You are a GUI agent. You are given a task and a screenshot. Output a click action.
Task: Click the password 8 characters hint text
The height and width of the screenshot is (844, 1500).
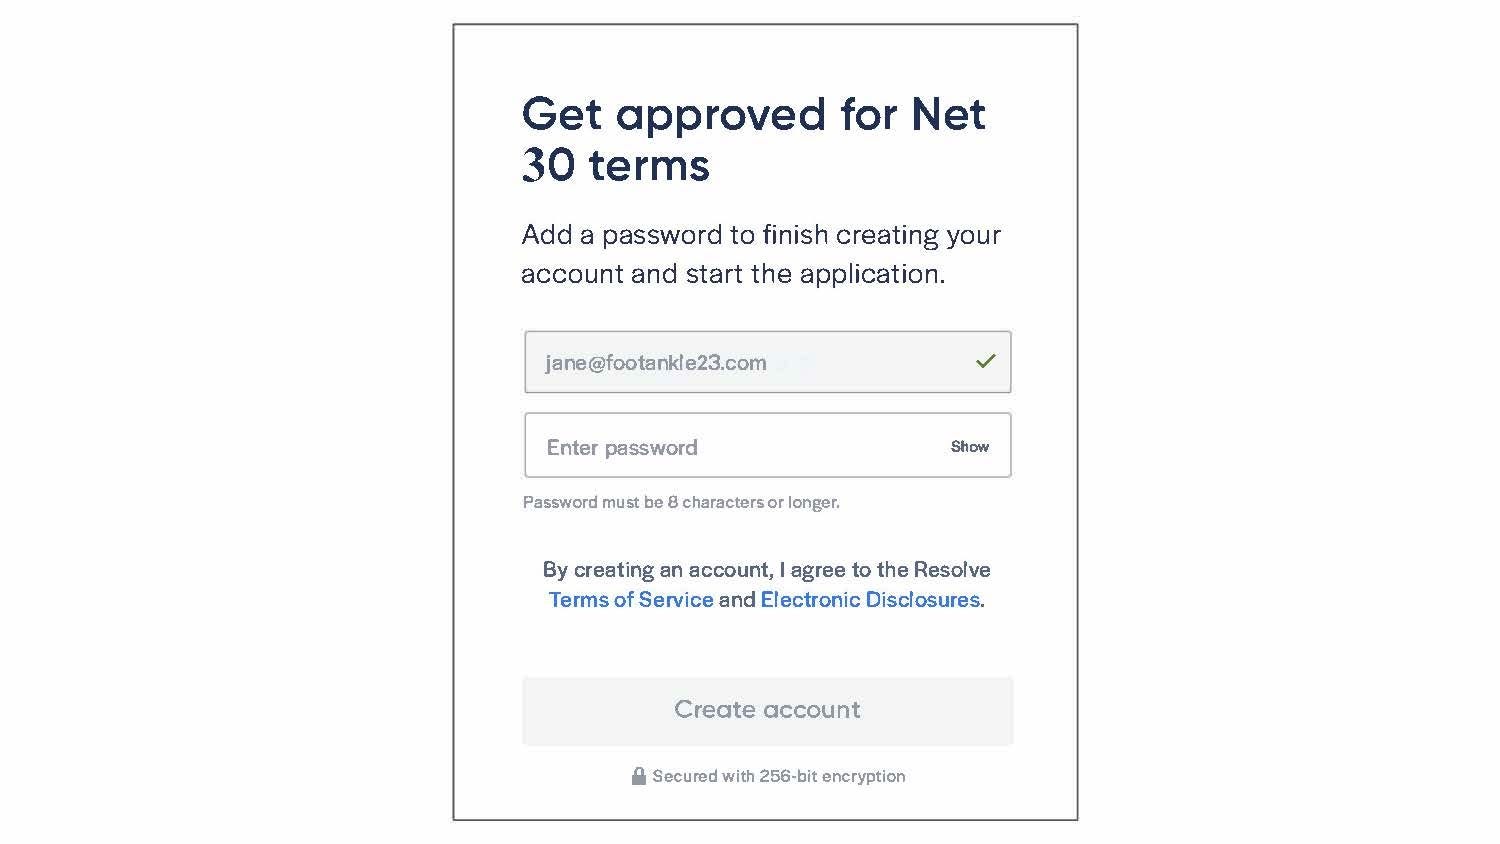tap(681, 502)
